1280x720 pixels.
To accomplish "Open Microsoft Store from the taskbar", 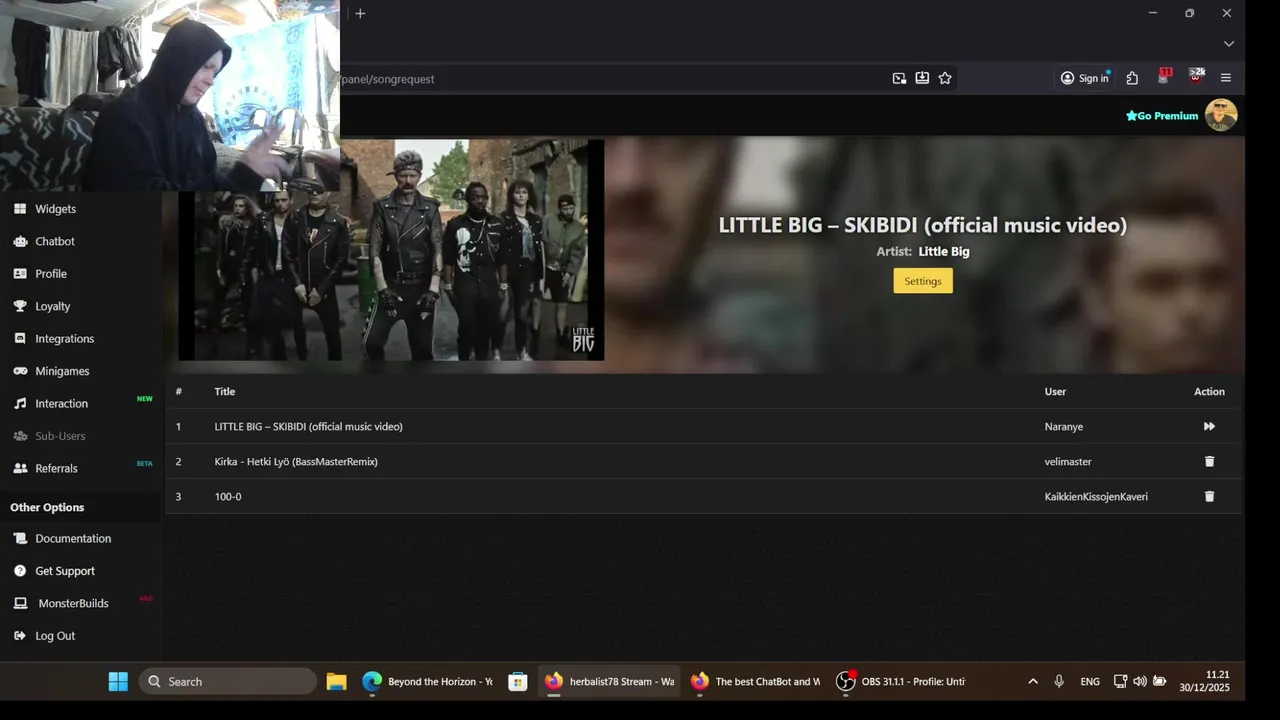I will (x=517, y=682).
